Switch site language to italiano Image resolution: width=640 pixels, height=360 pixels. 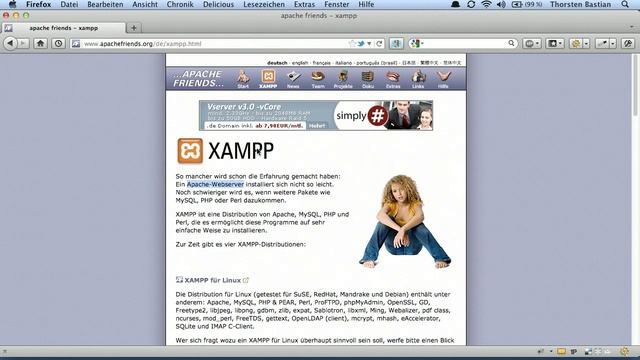click(x=343, y=63)
